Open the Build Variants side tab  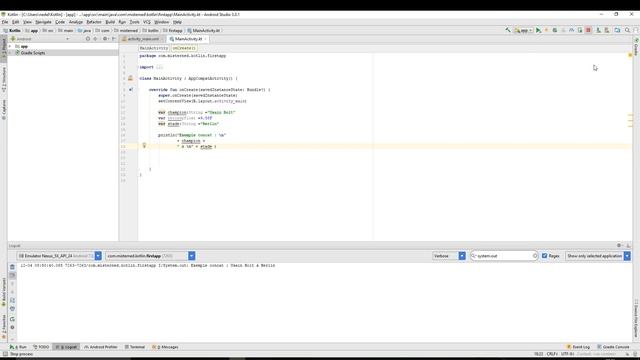click(4, 293)
